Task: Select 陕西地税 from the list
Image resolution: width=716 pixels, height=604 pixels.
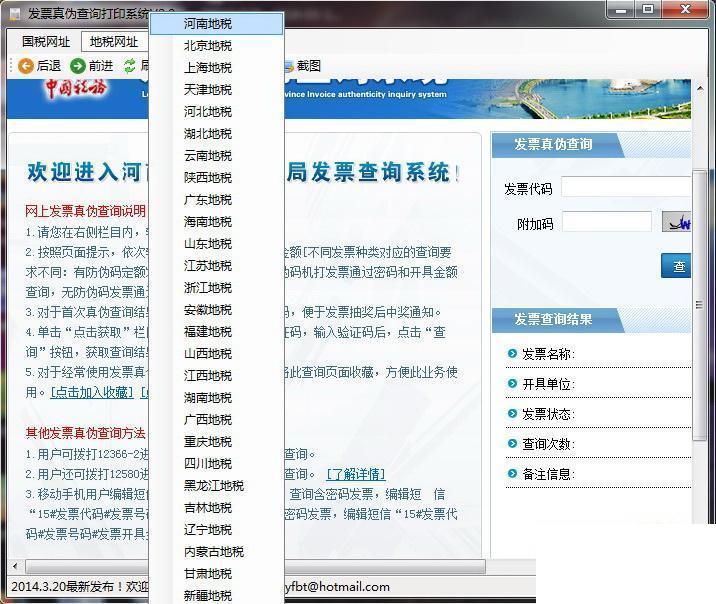Action: tap(216, 178)
